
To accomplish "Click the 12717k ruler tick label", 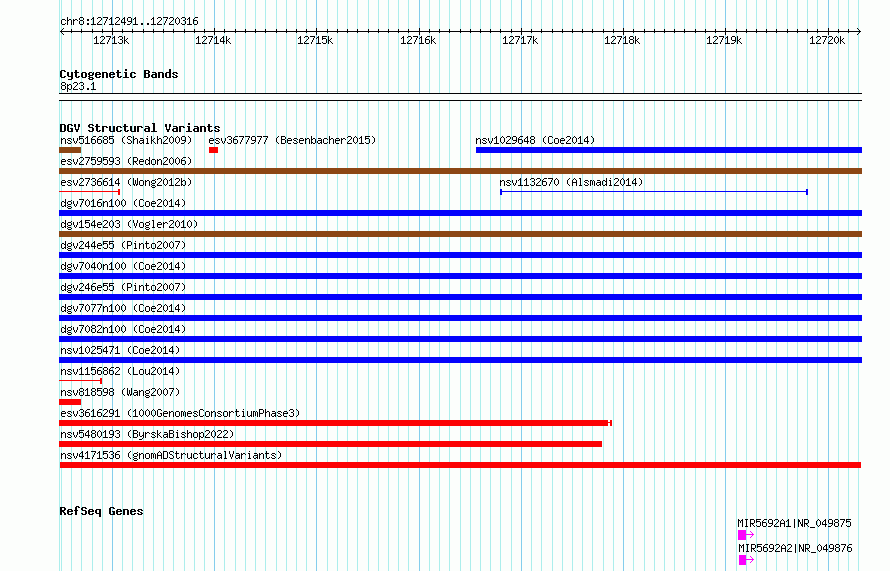I will 520,40.
